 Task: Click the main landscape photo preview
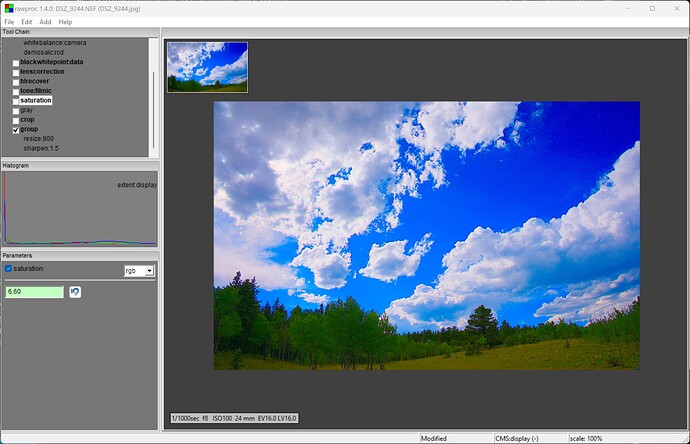pyautogui.click(x=426, y=236)
